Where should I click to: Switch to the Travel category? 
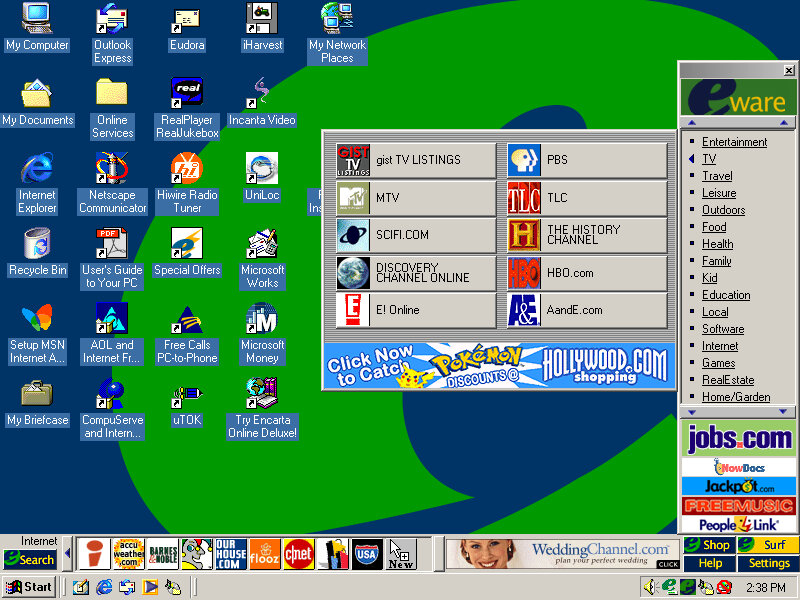pyautogui.click(x=717, y=175)
